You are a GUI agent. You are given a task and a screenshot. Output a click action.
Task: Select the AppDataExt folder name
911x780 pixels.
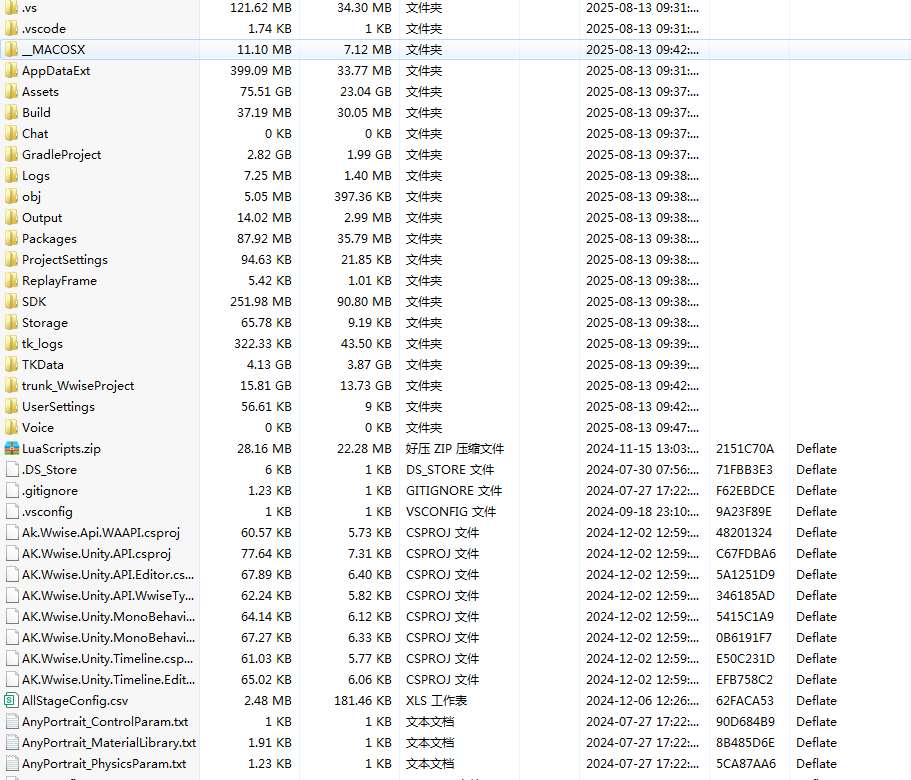56,71
